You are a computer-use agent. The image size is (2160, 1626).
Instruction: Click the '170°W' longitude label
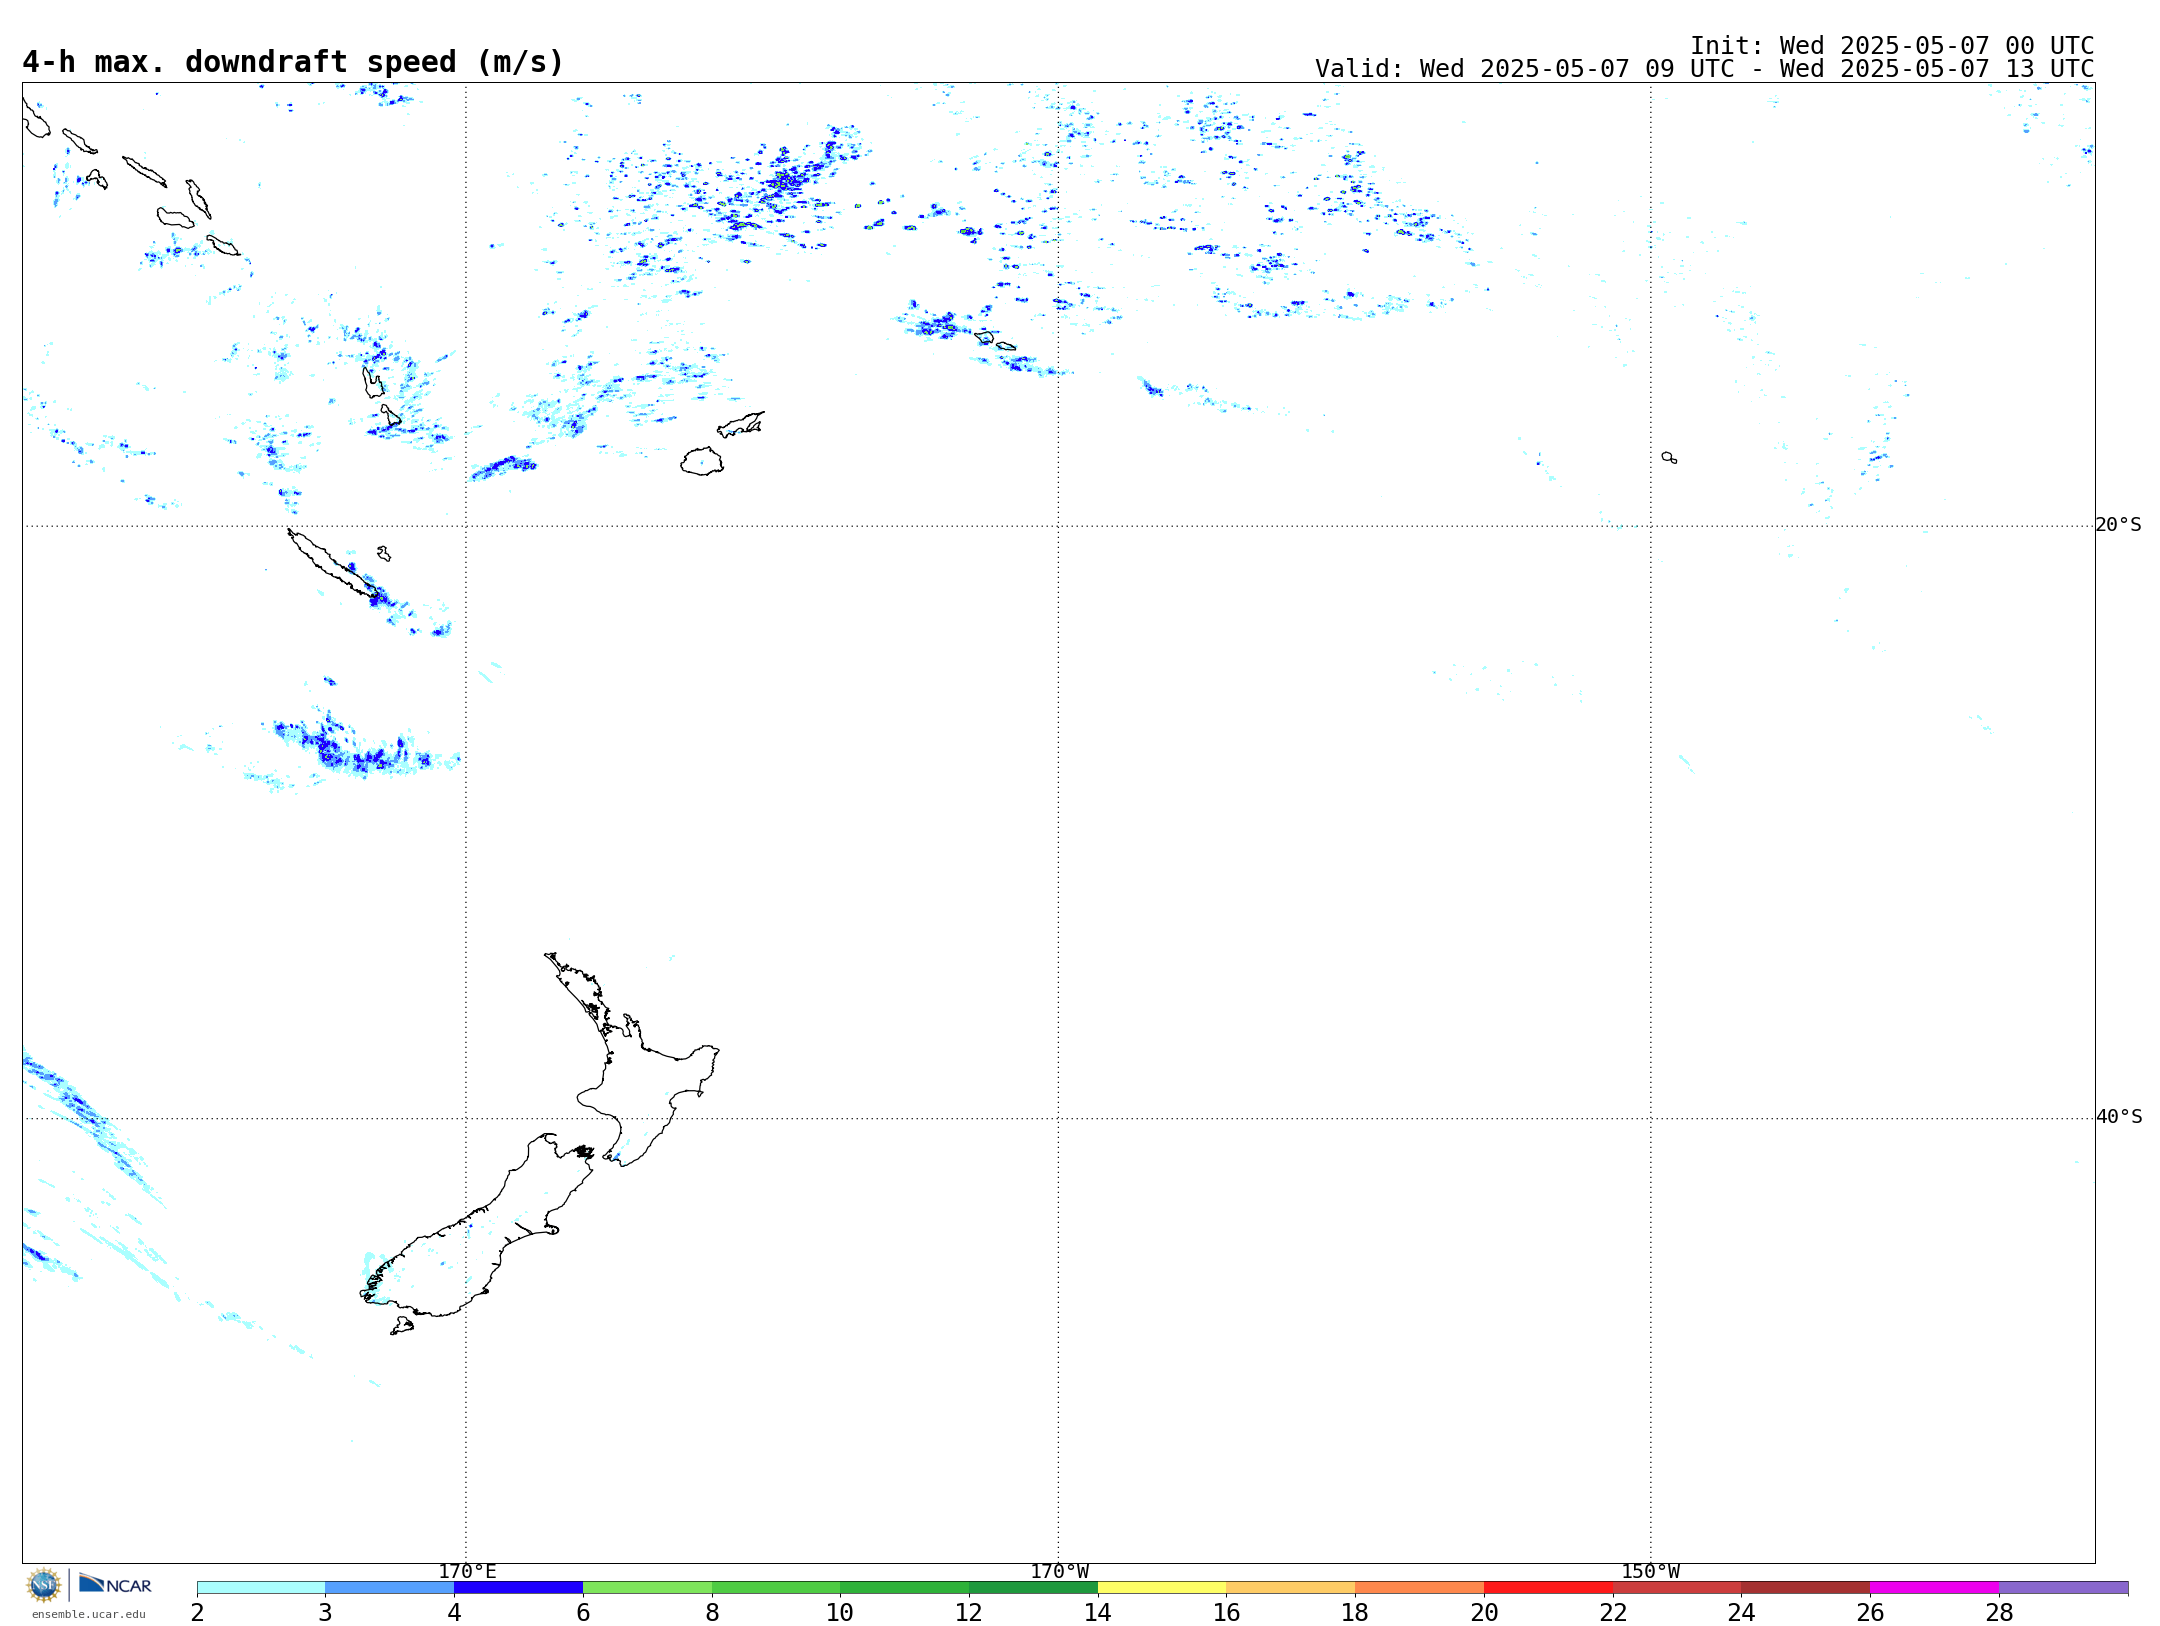click(x=1059, y=1572)
